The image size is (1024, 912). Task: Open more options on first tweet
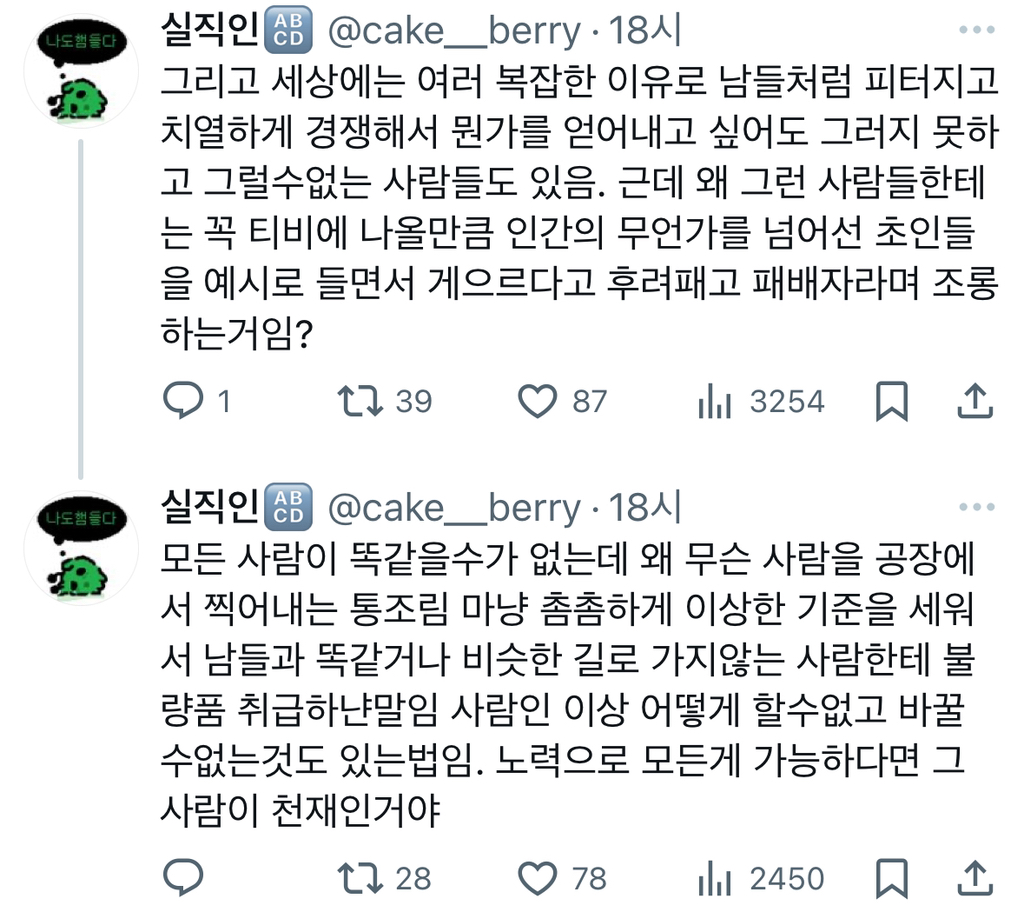(x=972, y=31)
